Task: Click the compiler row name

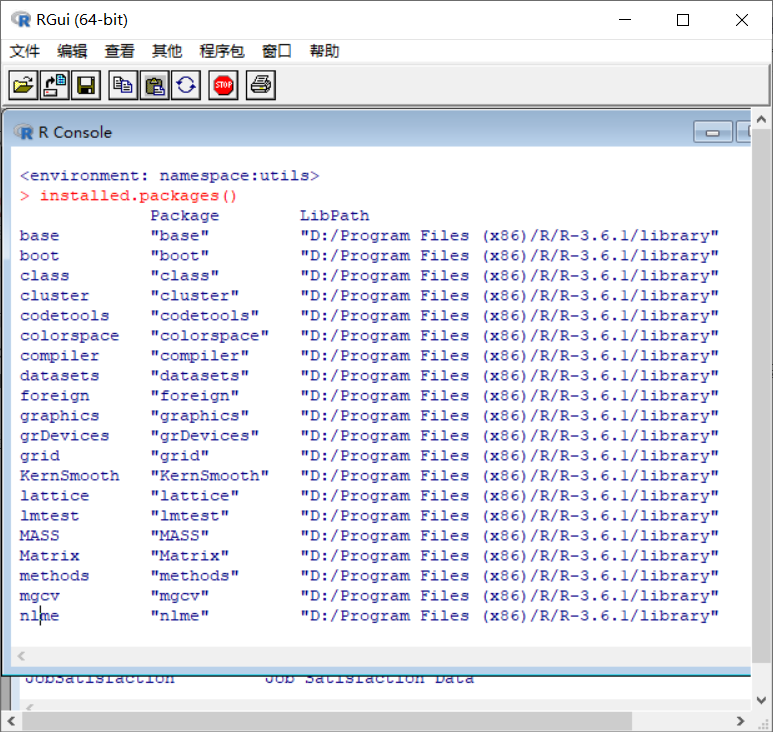Action: [x=60, y=355]
